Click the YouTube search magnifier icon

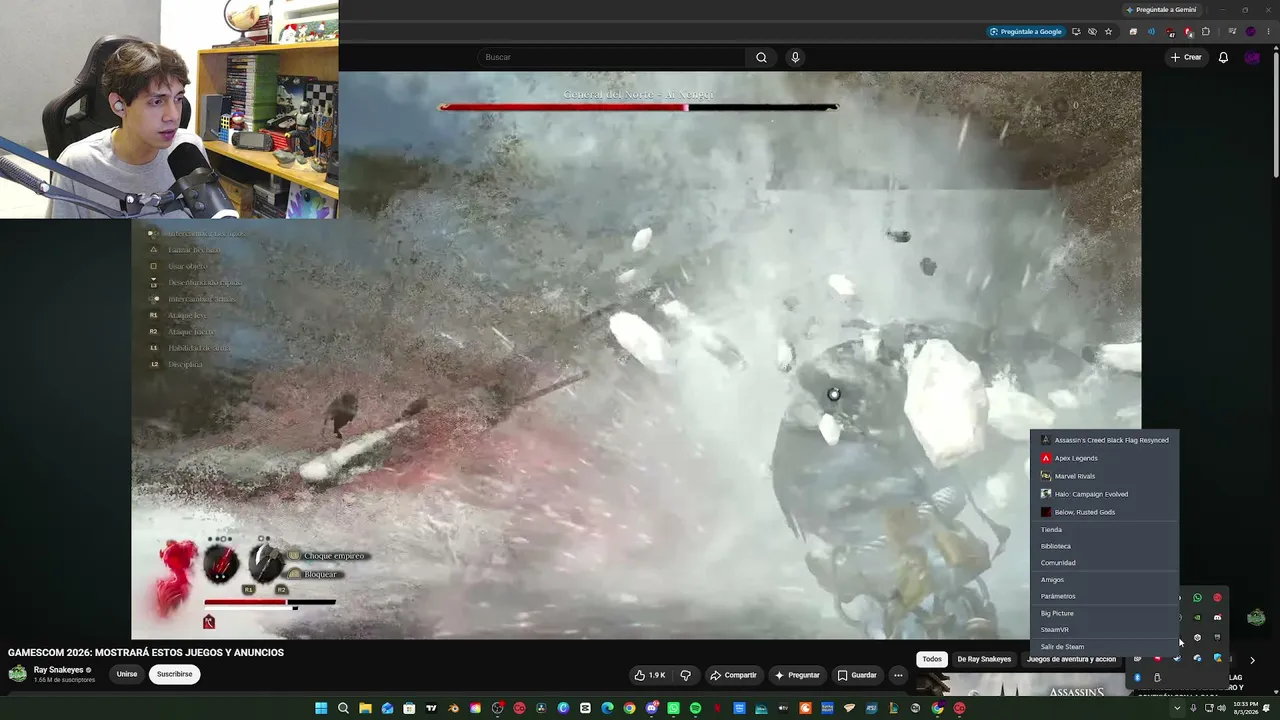(761, 57)
